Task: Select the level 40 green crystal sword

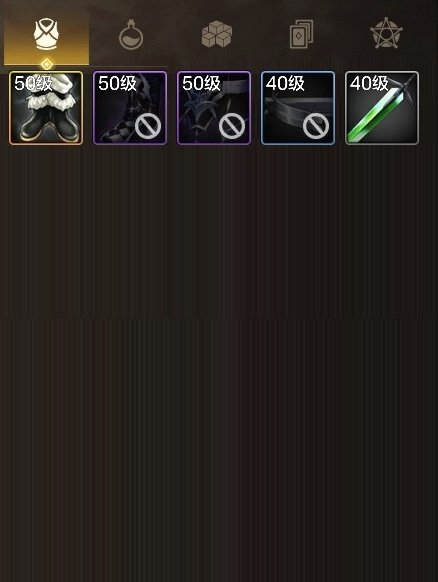Action: pos(382,108)
